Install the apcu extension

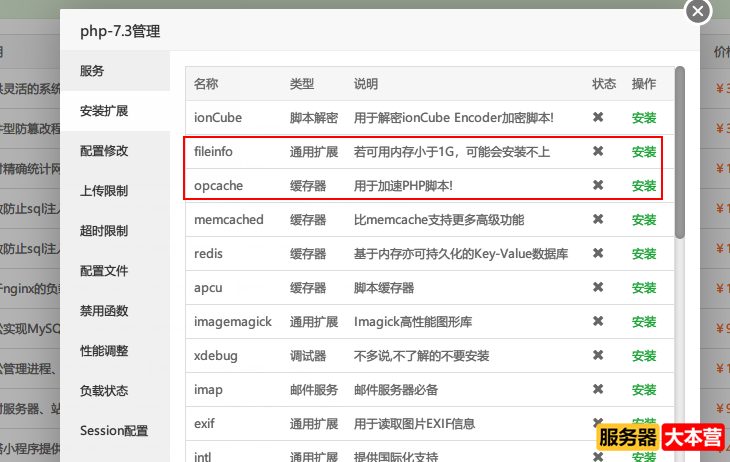(644, 288)
